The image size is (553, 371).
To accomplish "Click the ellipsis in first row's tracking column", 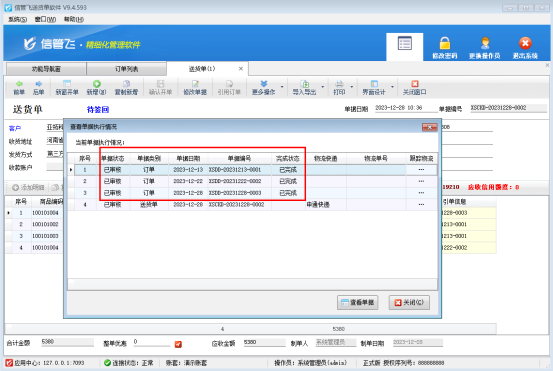I will coord(421,170).
